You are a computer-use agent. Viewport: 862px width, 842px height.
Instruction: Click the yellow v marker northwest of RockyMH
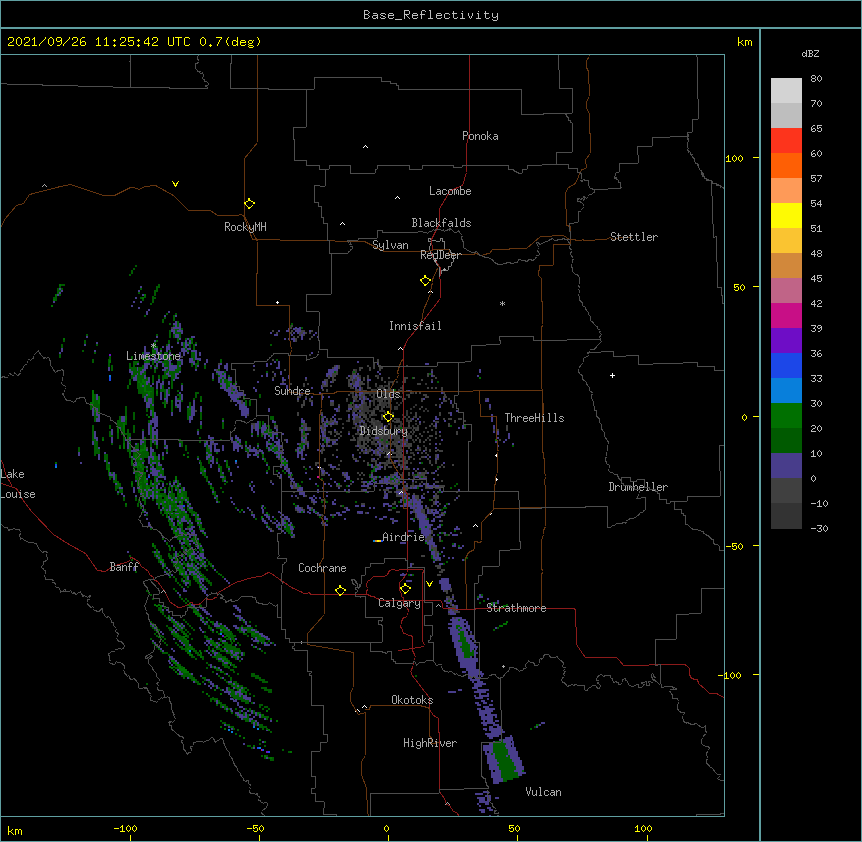coord(175,184)
